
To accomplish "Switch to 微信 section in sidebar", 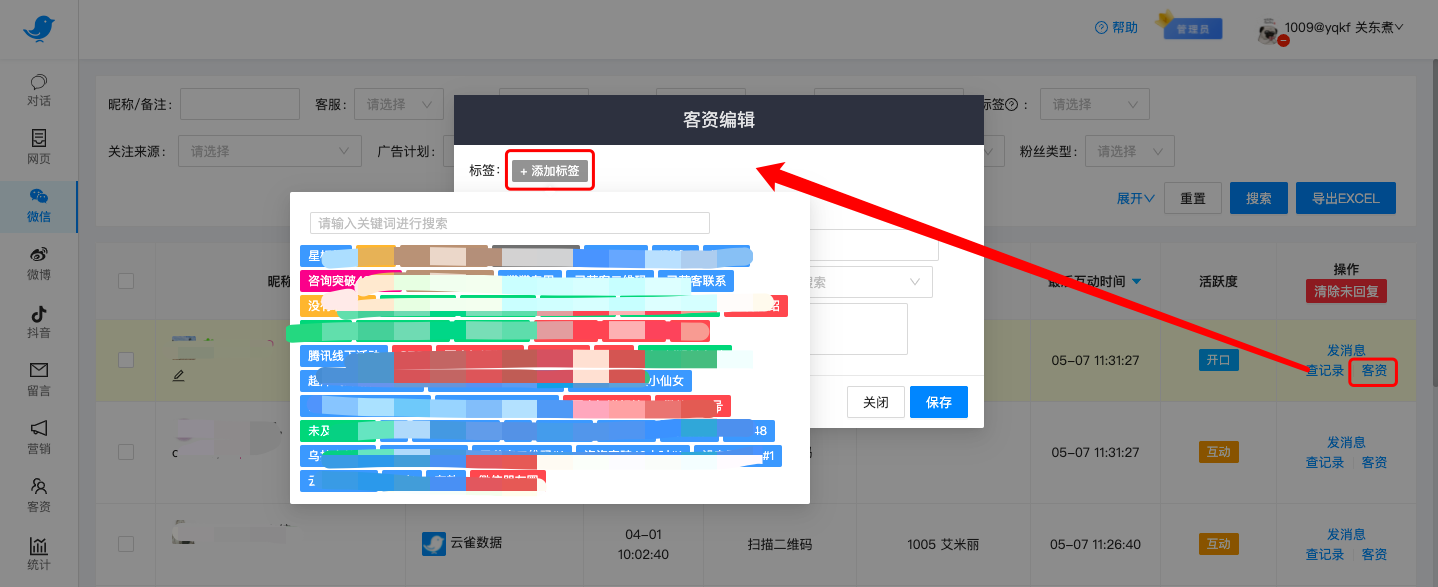I will [38, 204].
